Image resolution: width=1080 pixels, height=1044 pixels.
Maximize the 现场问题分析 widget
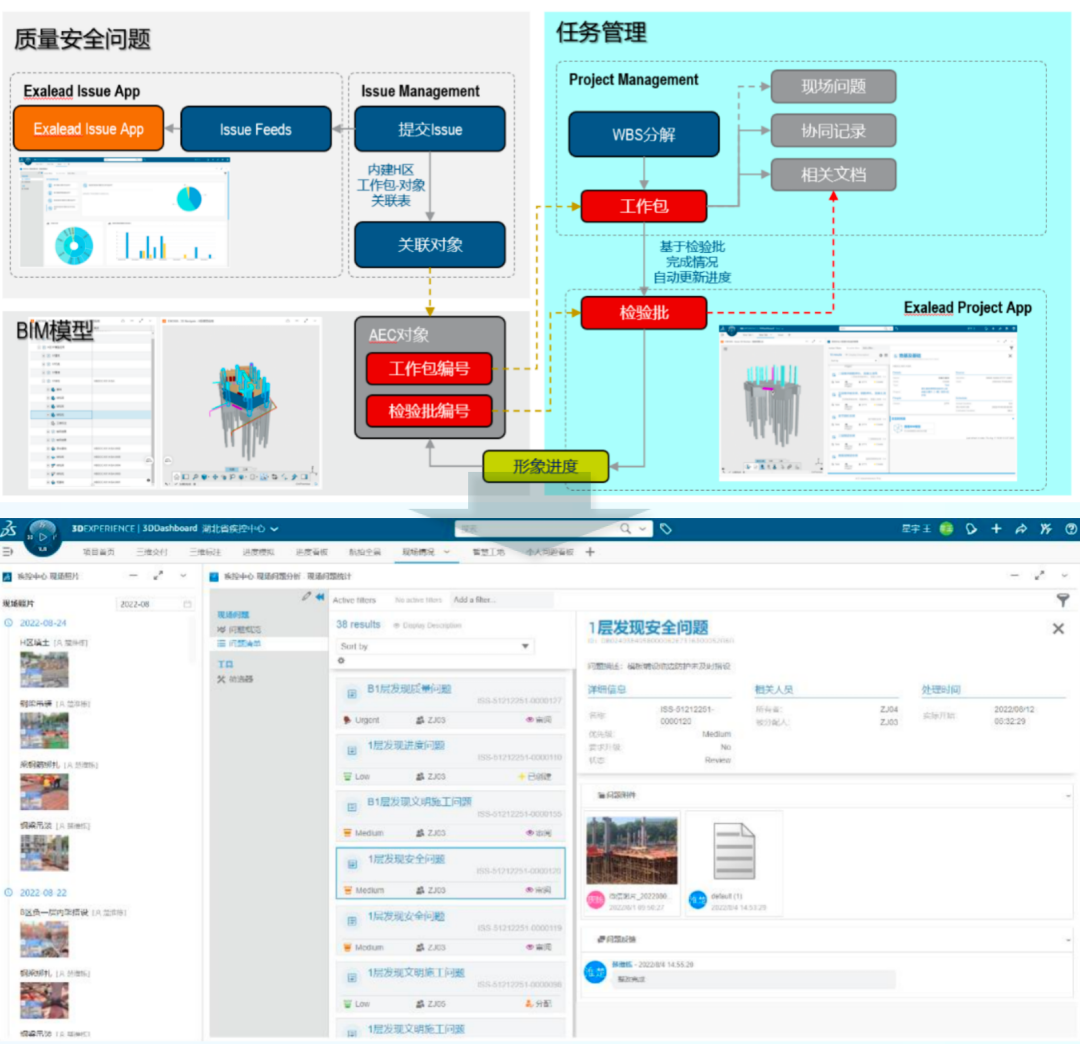pyautogui.click(x=1039, y=576)
